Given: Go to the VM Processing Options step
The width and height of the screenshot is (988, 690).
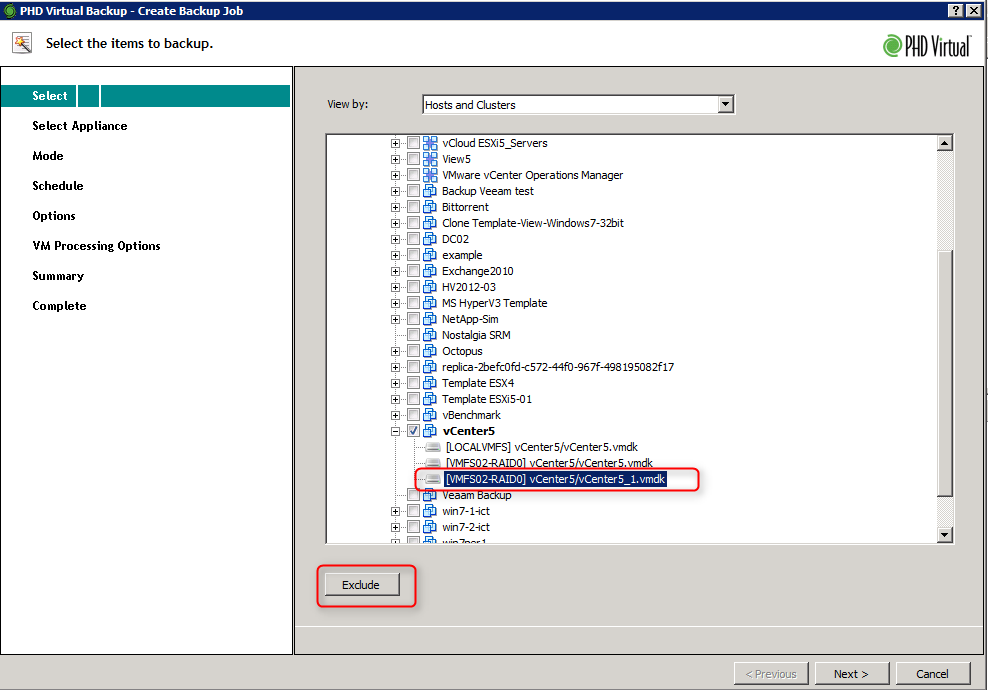Looking at the screenshot, I should (96, 246).
